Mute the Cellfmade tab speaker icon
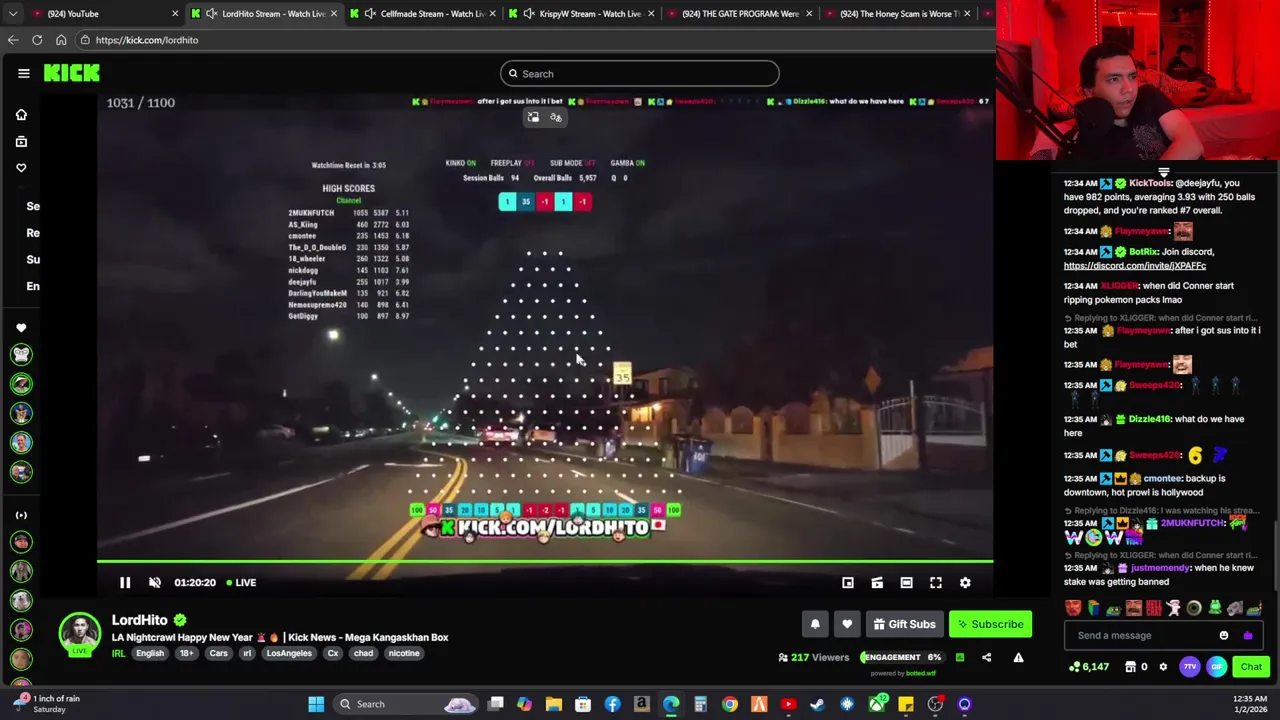This screenshot has width=1280, height=720. point(370,13)
